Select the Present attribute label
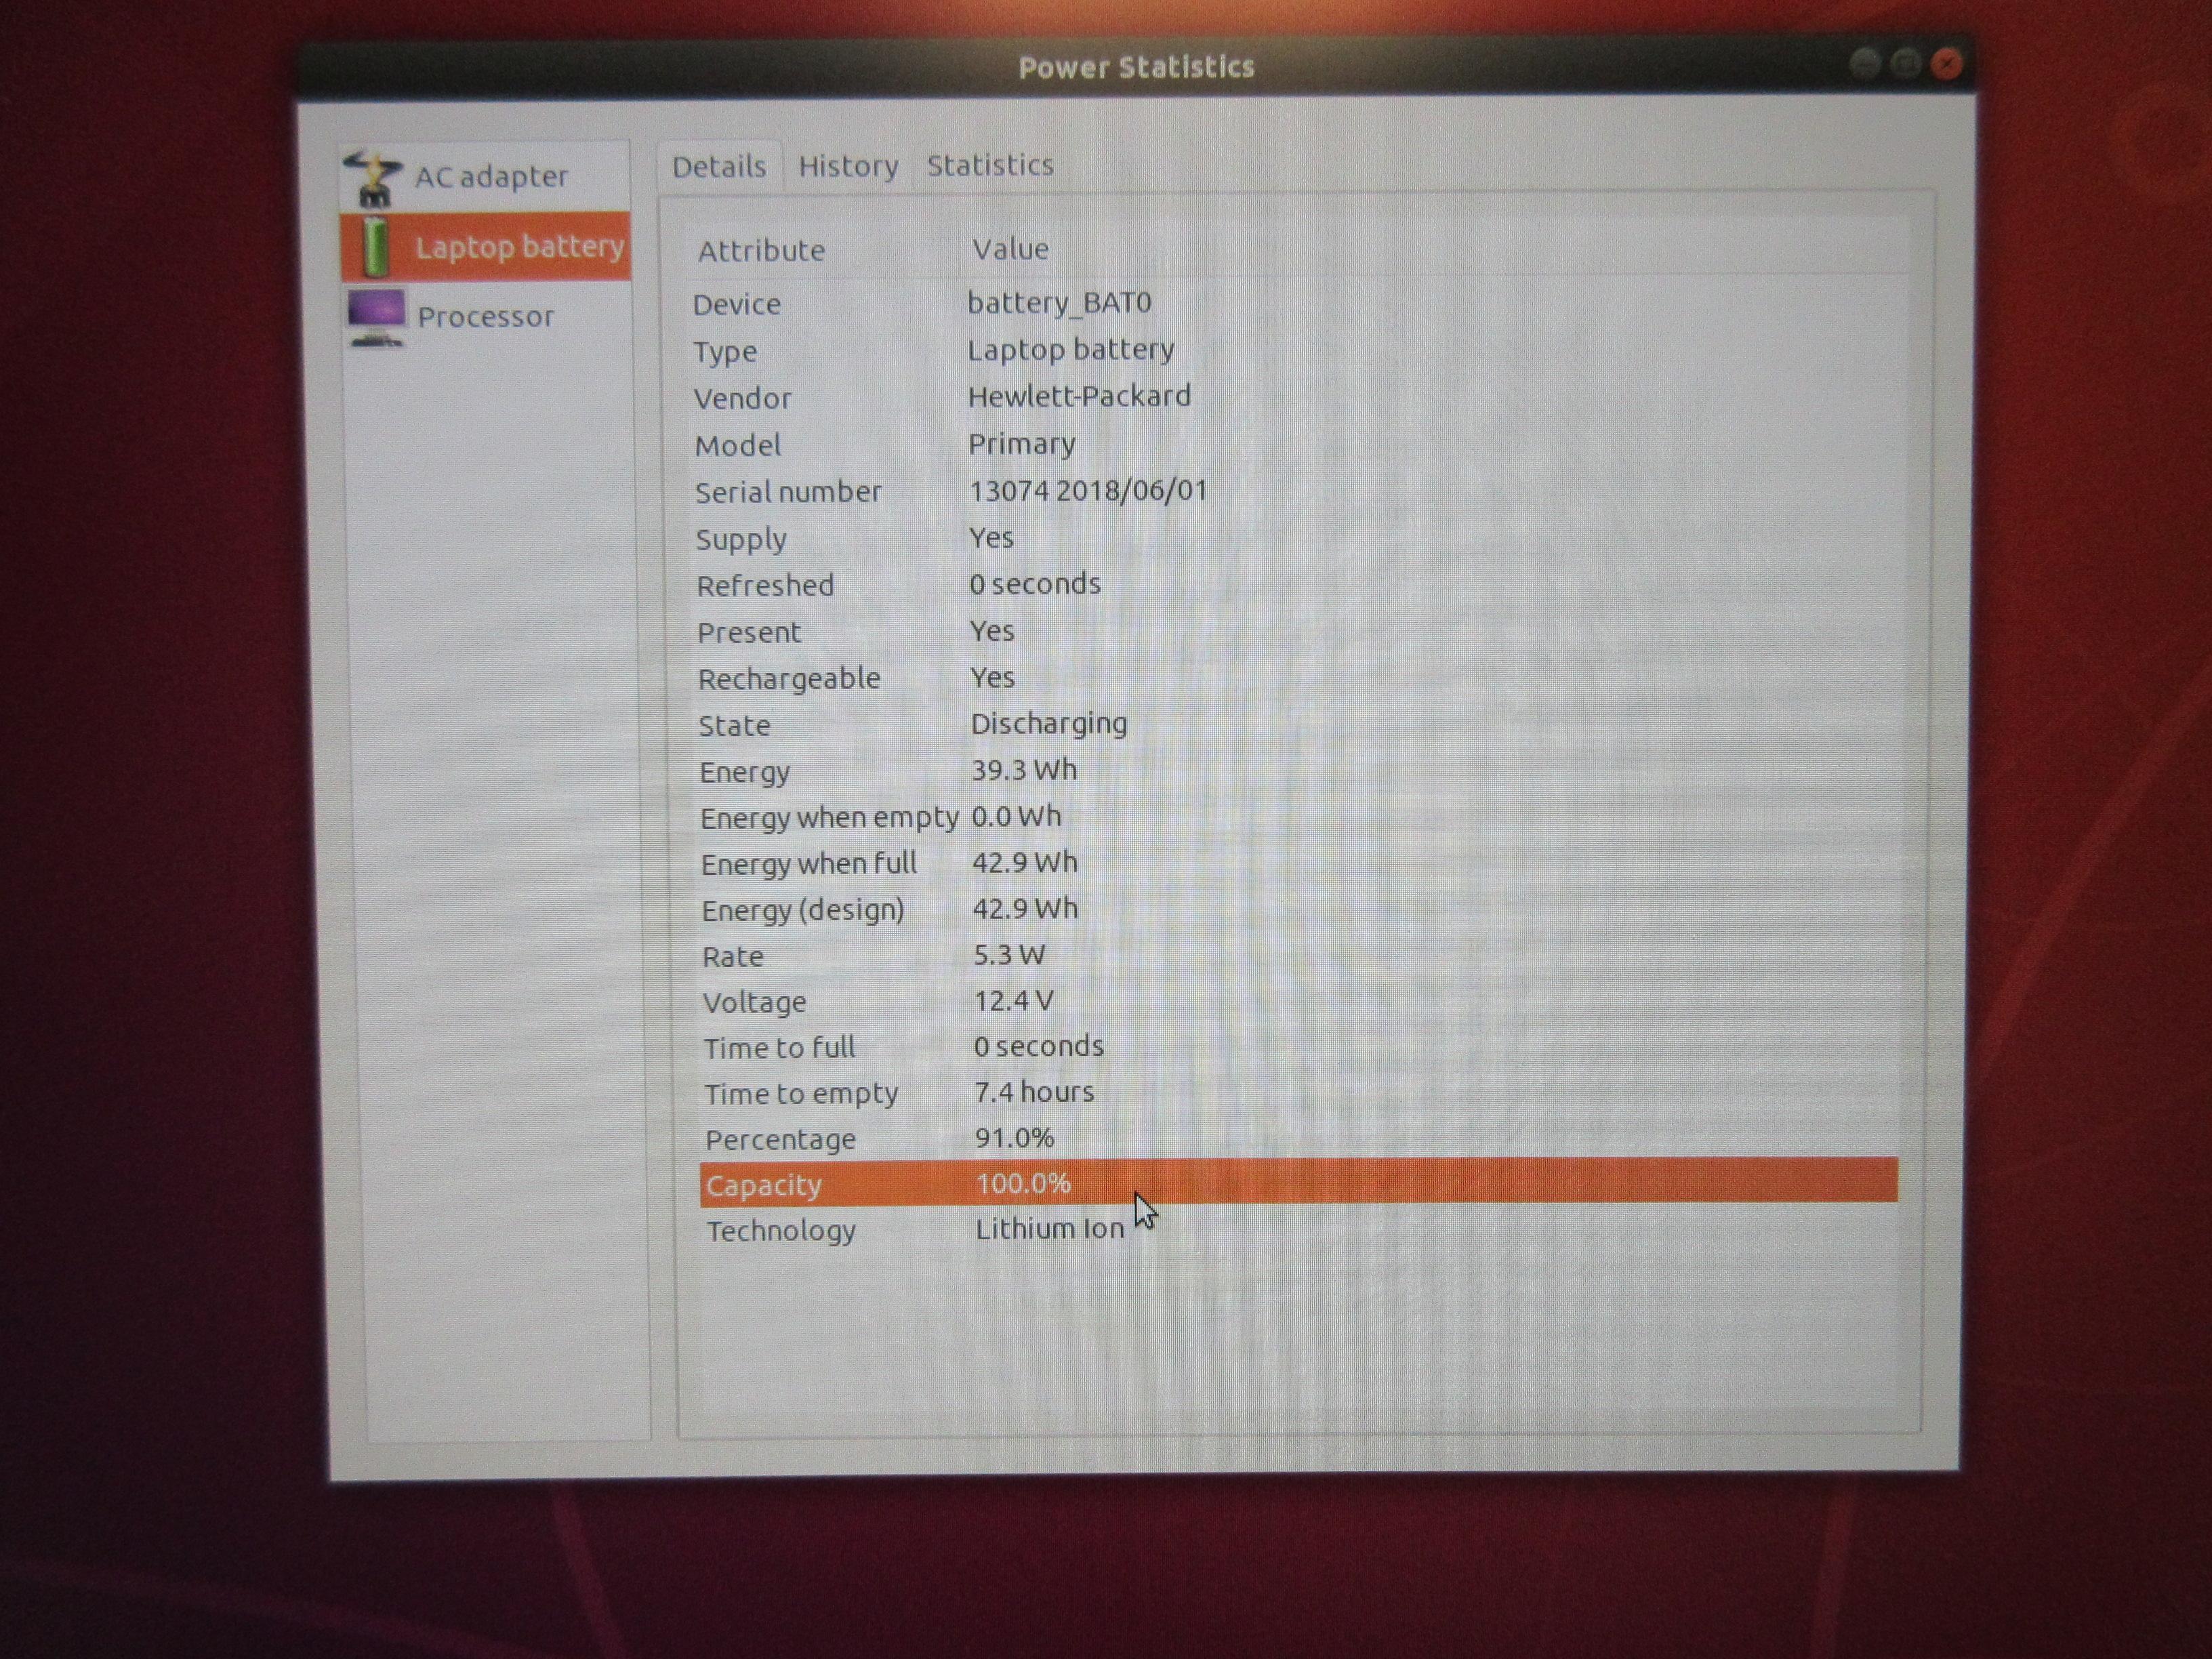The image size is (2212, 1659). click(x=749, y=633)
